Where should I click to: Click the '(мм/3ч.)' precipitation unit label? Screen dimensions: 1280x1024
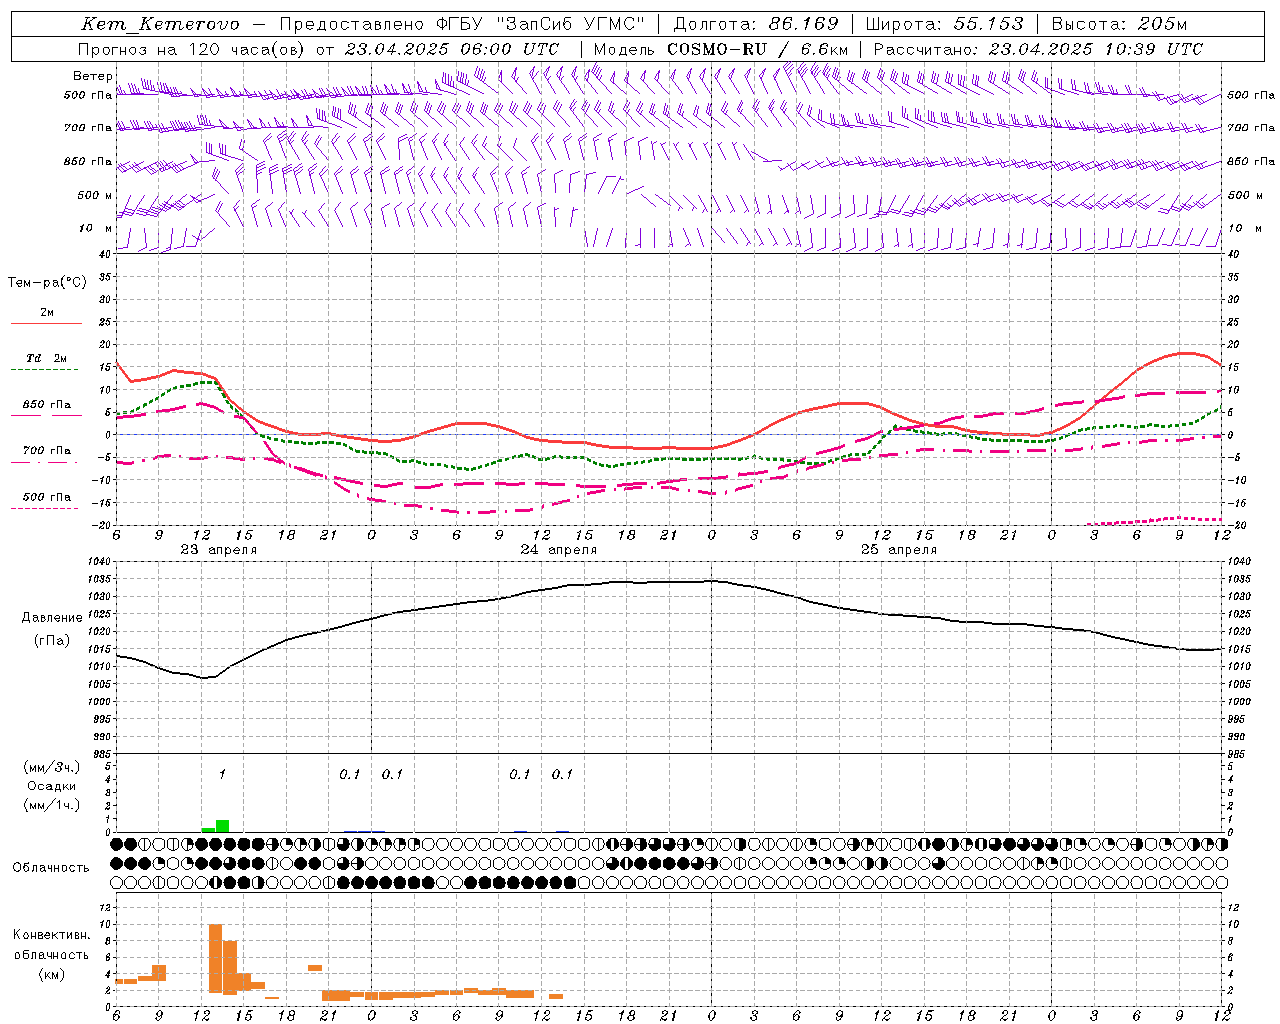coord(51,767)
